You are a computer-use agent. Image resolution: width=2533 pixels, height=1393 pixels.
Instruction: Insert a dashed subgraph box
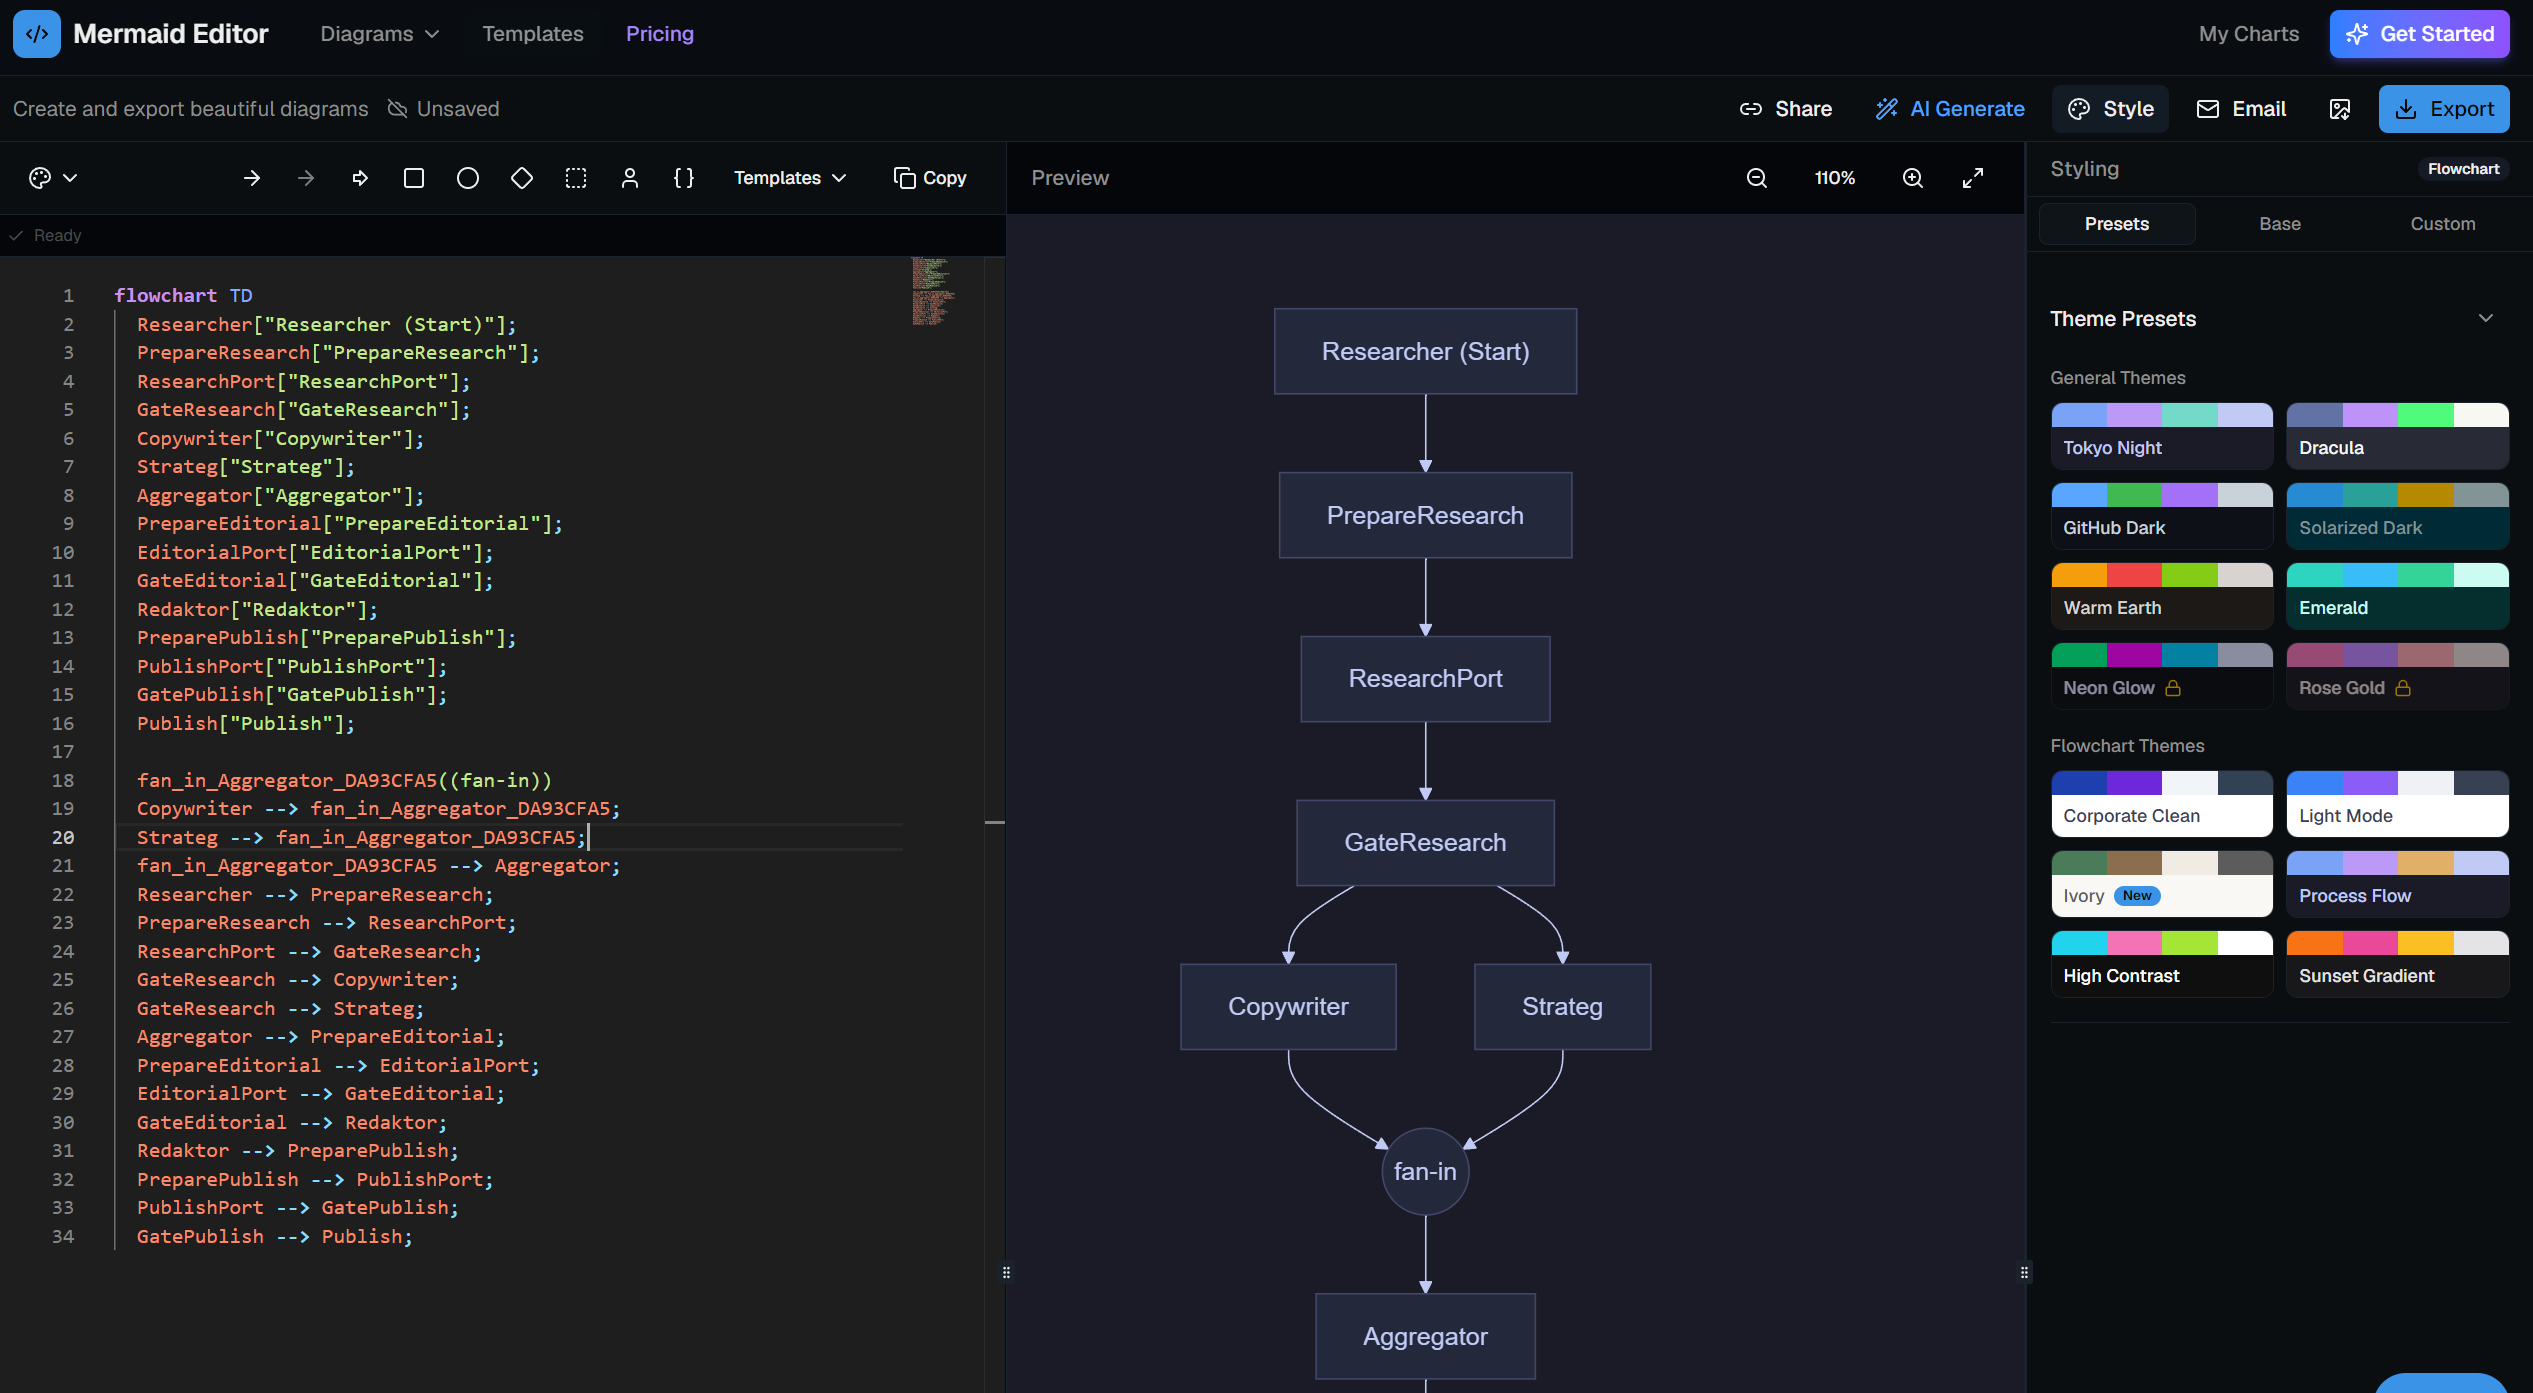pos(576,178)
